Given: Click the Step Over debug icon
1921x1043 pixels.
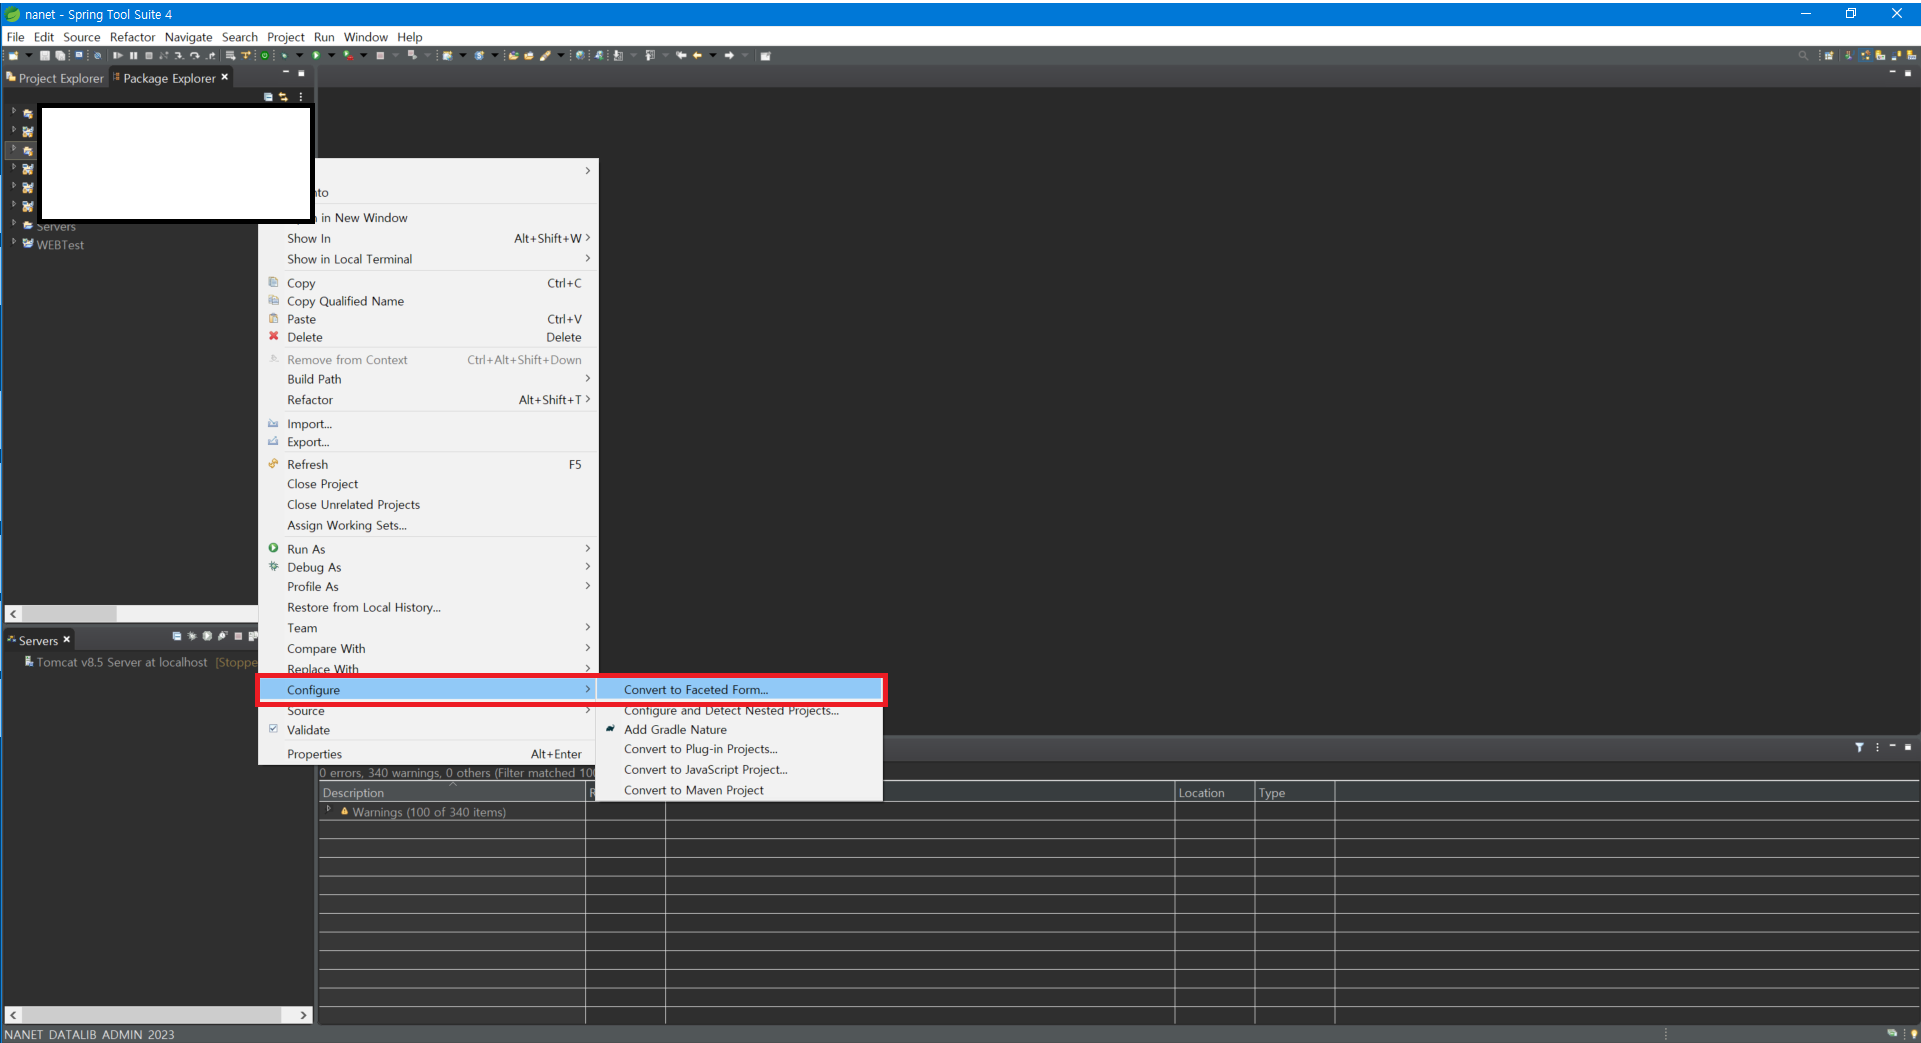Looking at the screenshot, I should [x=195, y=56].
